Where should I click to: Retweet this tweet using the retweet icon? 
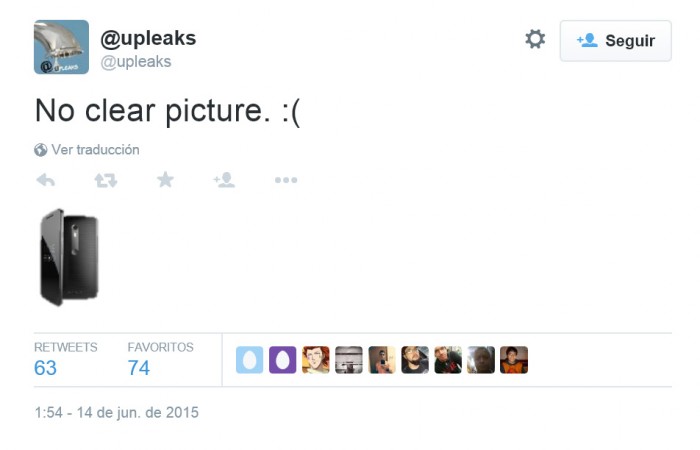pyautogui.click(x=106, y=180)
